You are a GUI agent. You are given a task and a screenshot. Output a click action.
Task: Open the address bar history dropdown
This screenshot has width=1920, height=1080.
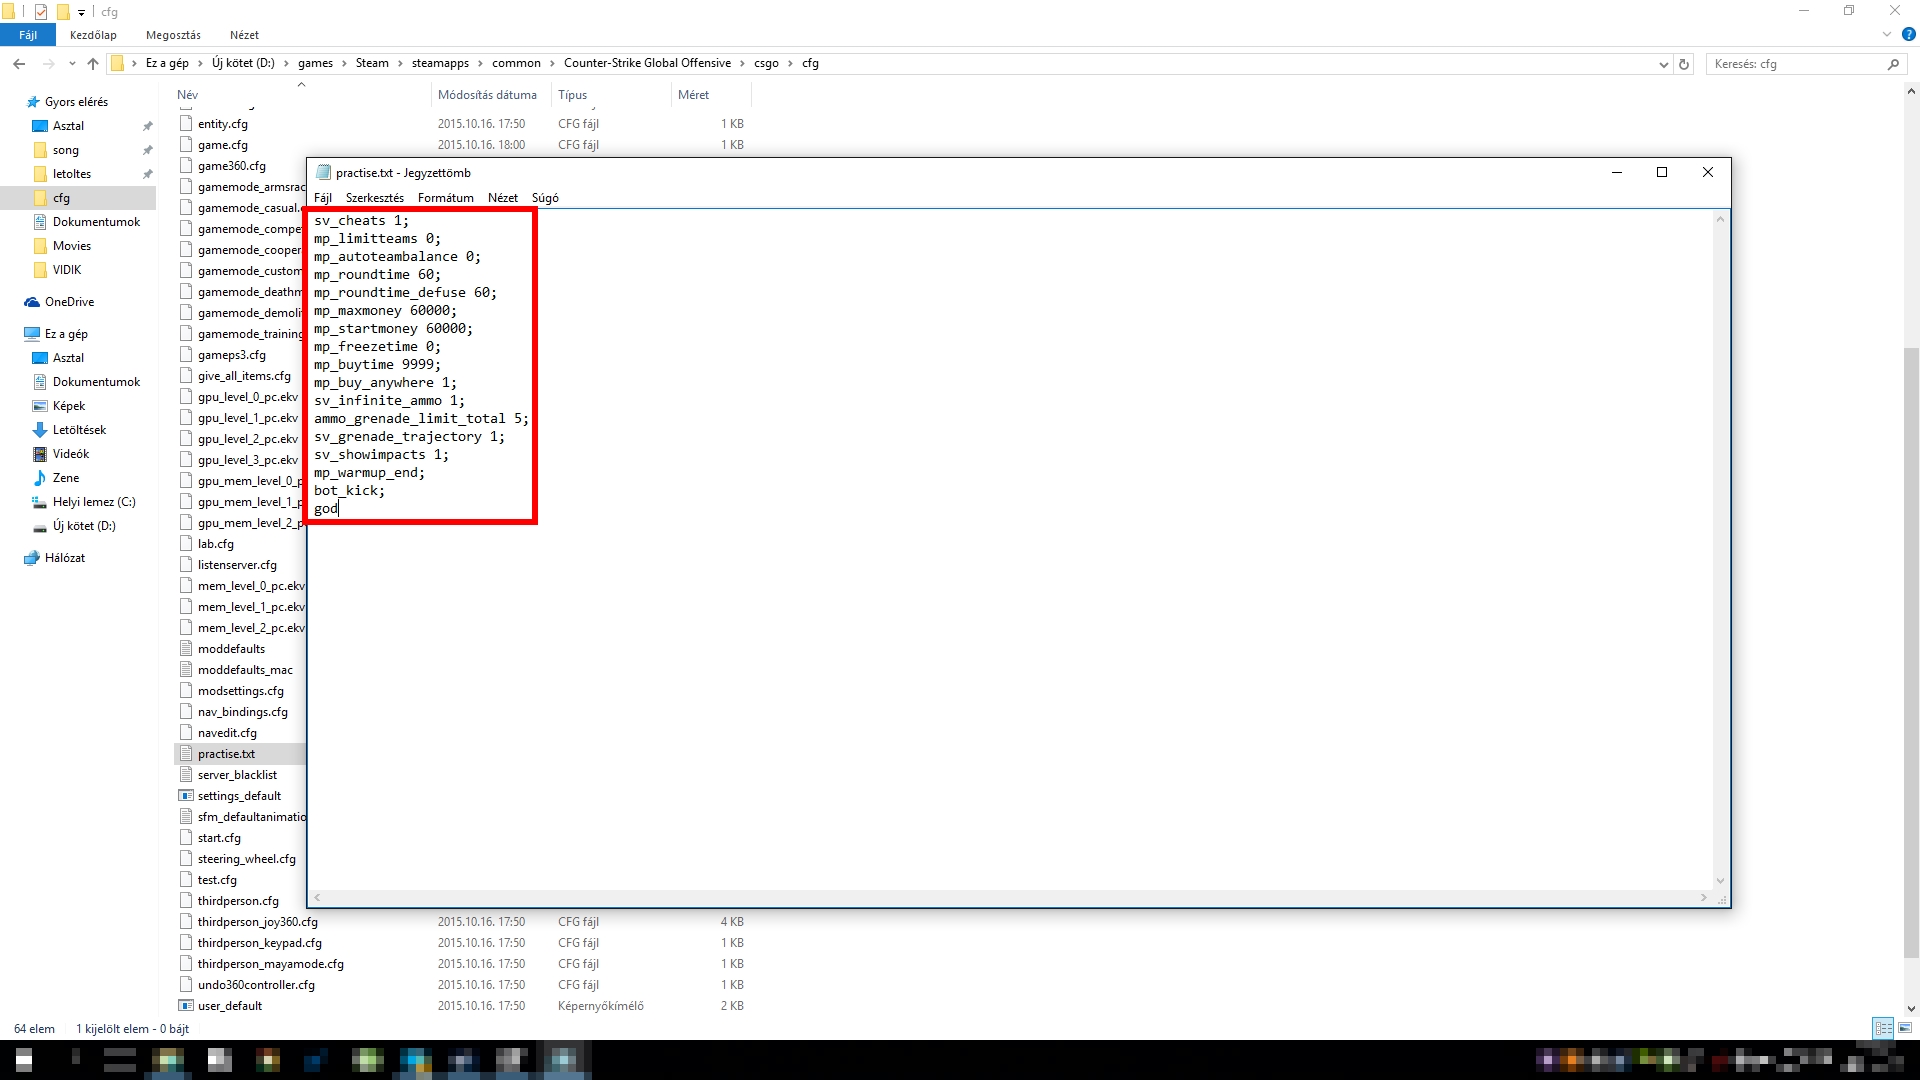1663,64
